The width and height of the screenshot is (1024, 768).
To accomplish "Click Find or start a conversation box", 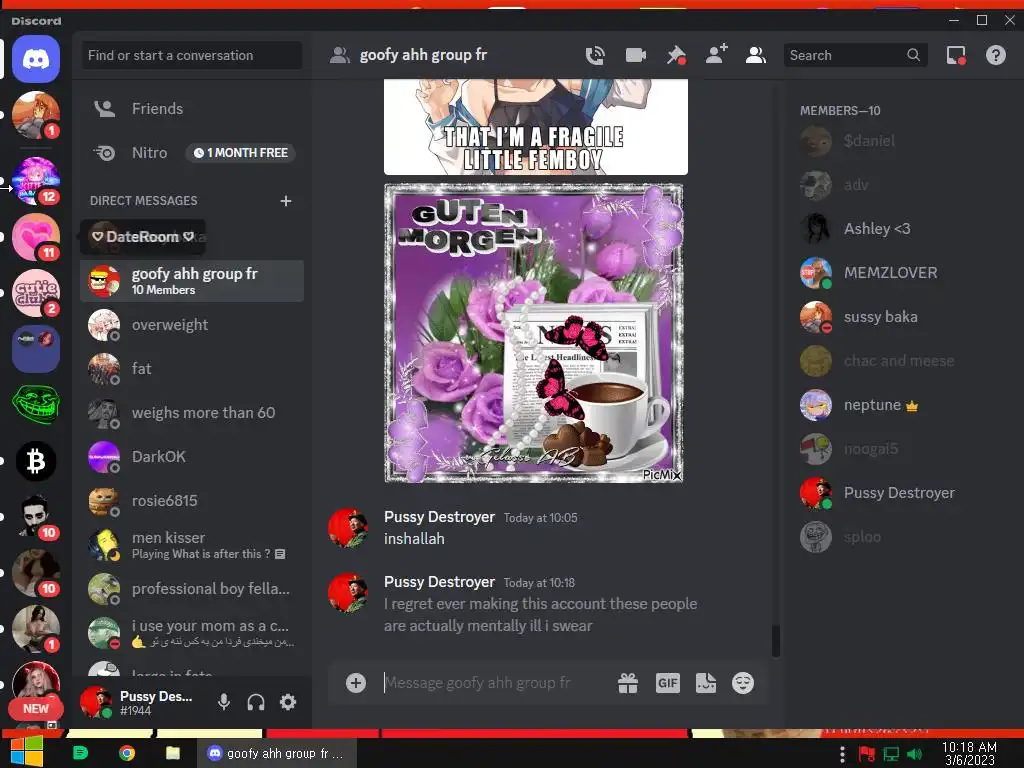I will (191, 56).
